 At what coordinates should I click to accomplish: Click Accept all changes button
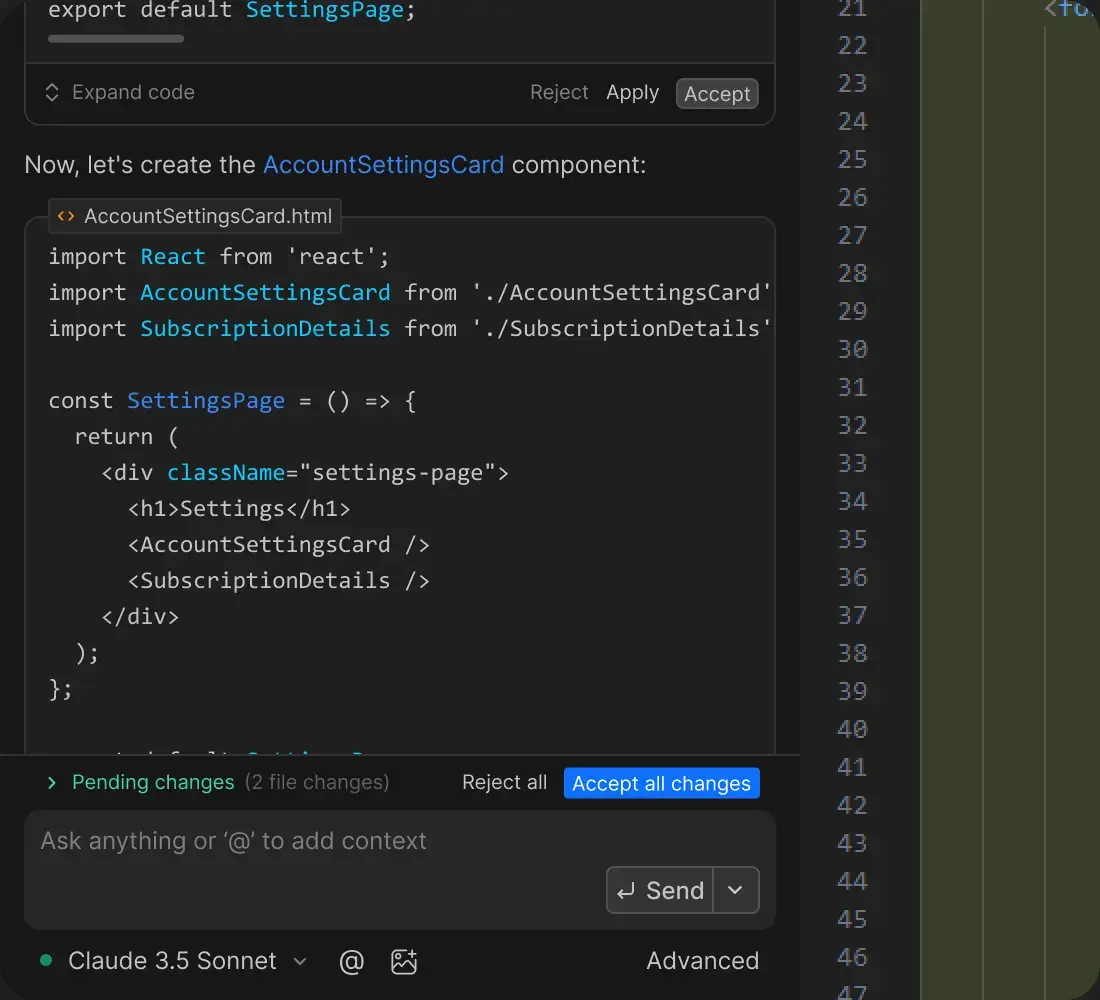pos(662,783)
